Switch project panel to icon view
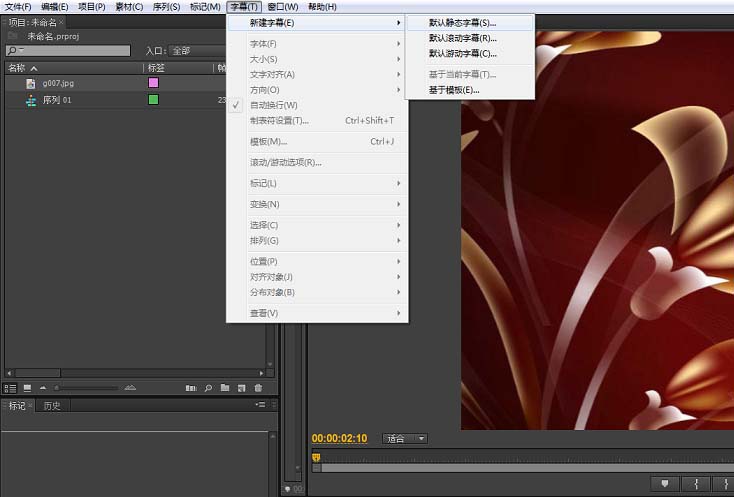Screen dimensions: 734x497 click(27, 387)
